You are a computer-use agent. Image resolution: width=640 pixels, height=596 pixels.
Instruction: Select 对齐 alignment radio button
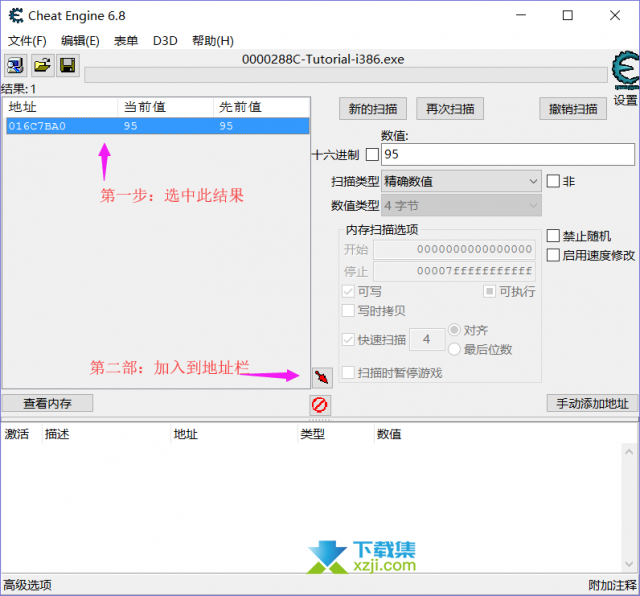(x=454, y=330)
